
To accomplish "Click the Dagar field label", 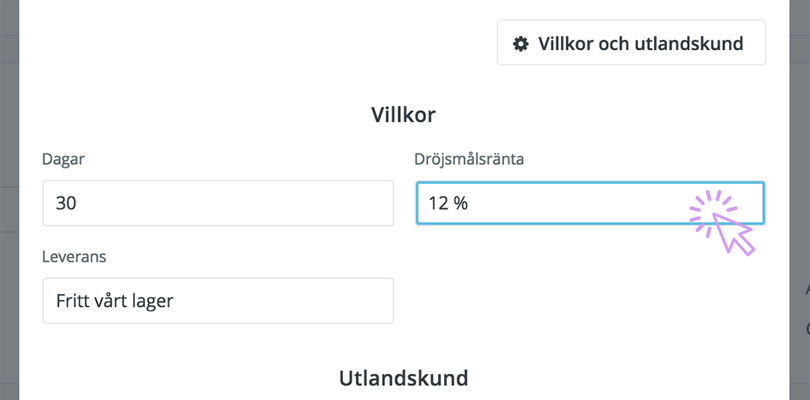I will (63, 160).
